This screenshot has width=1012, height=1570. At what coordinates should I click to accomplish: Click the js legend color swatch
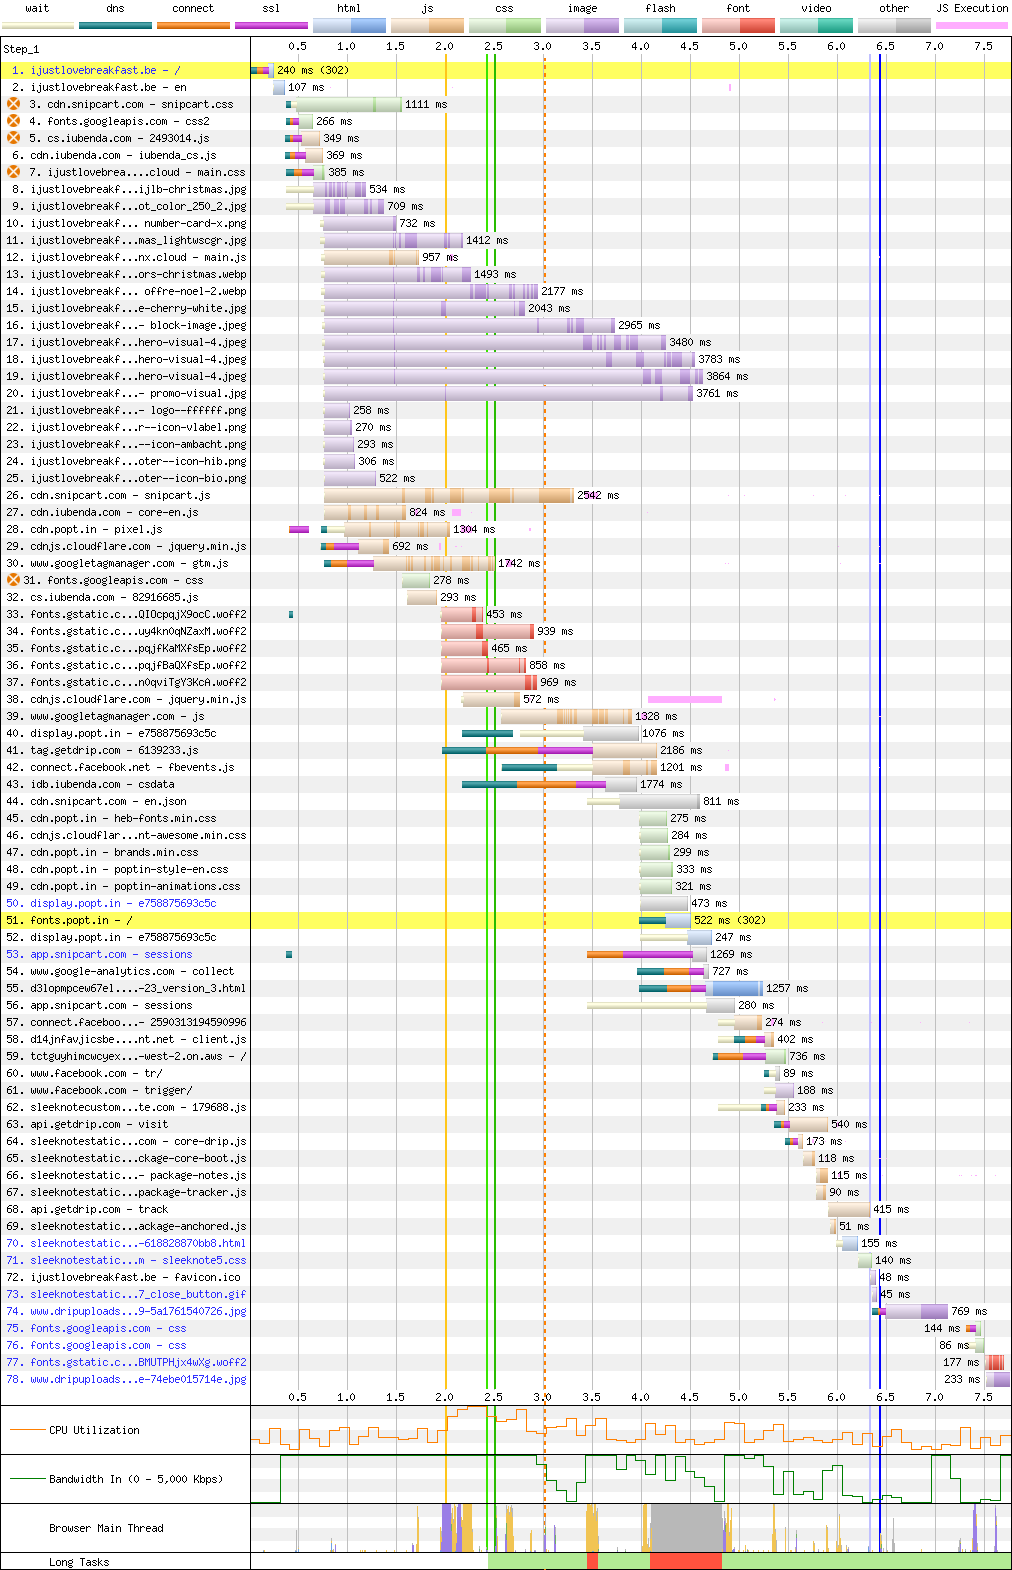point(427,25)
